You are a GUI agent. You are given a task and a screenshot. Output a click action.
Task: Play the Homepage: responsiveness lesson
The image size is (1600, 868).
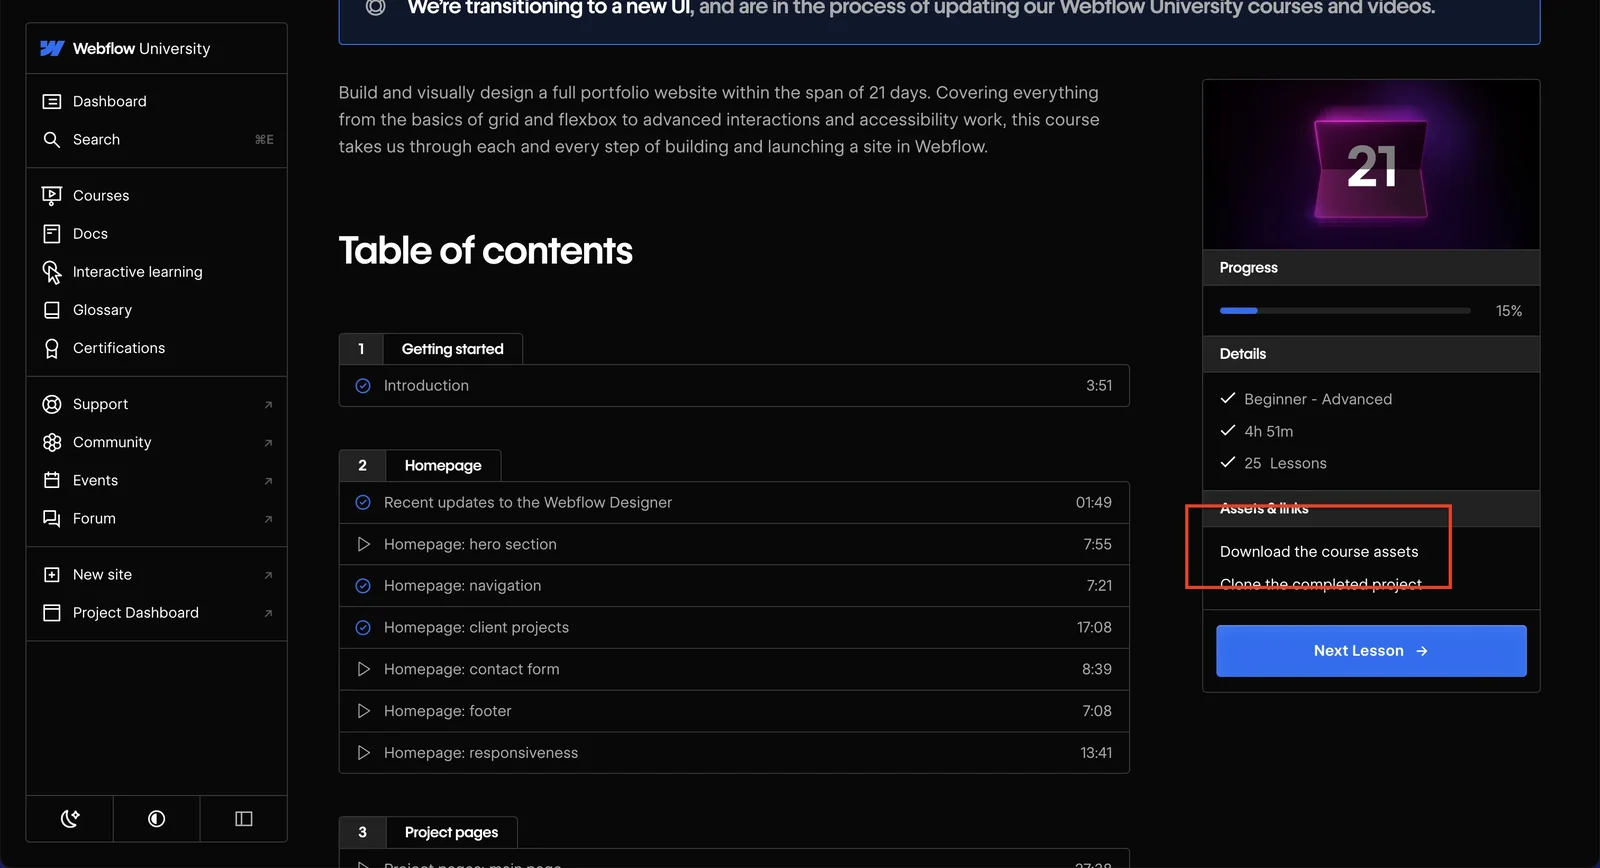pos(734,752)
